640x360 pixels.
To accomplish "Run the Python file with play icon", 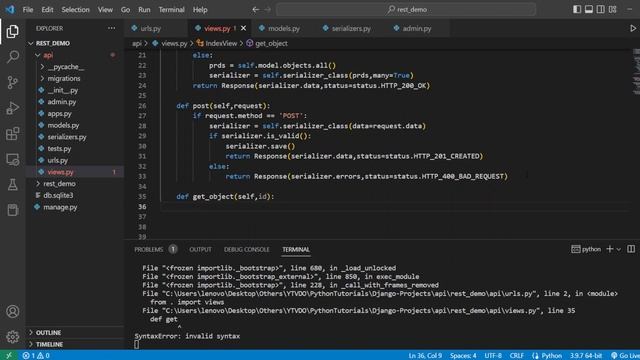I will [x=633, y=28].
